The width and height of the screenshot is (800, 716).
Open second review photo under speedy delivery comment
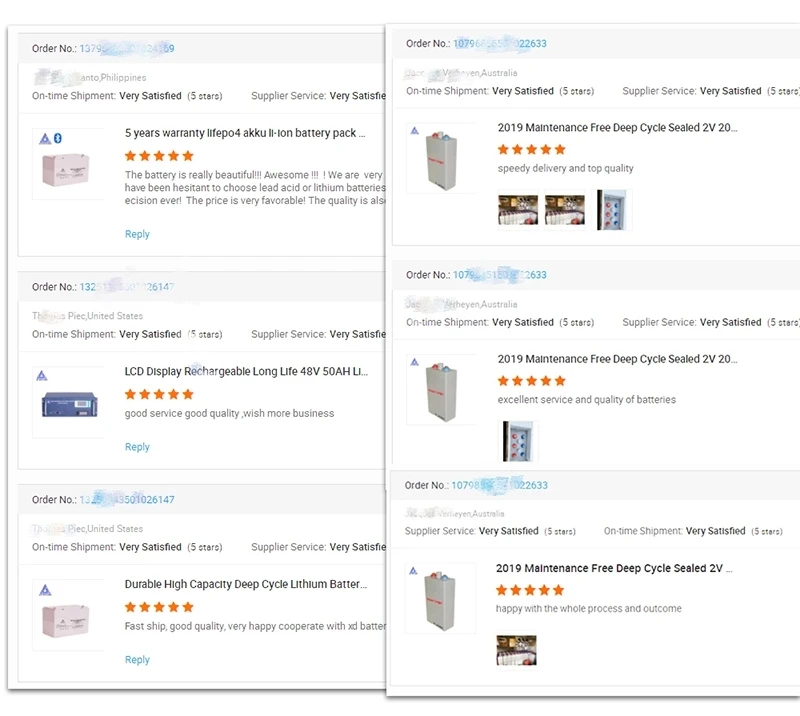pos(565,210)
